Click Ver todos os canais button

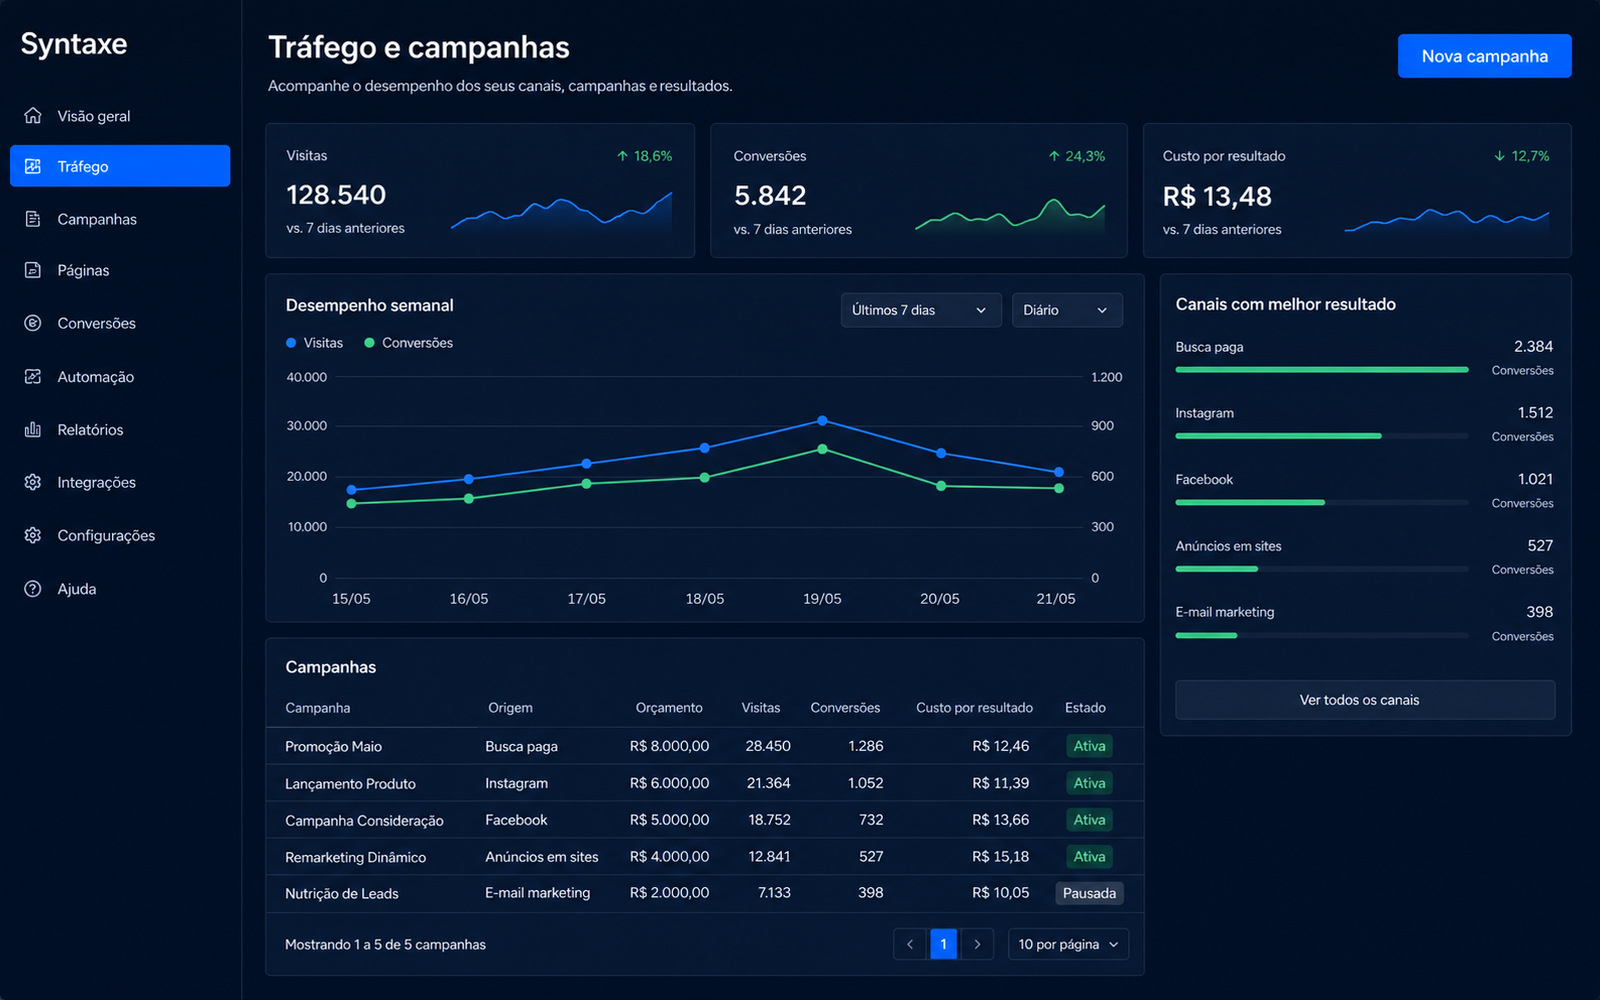[1365, 700]
